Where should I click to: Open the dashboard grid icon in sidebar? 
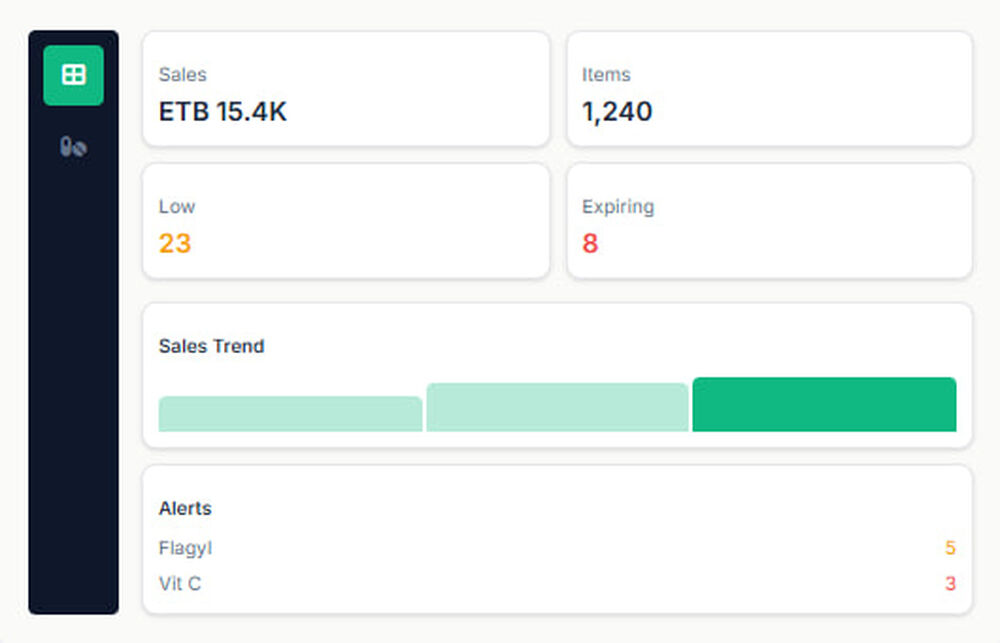[73, 75]
